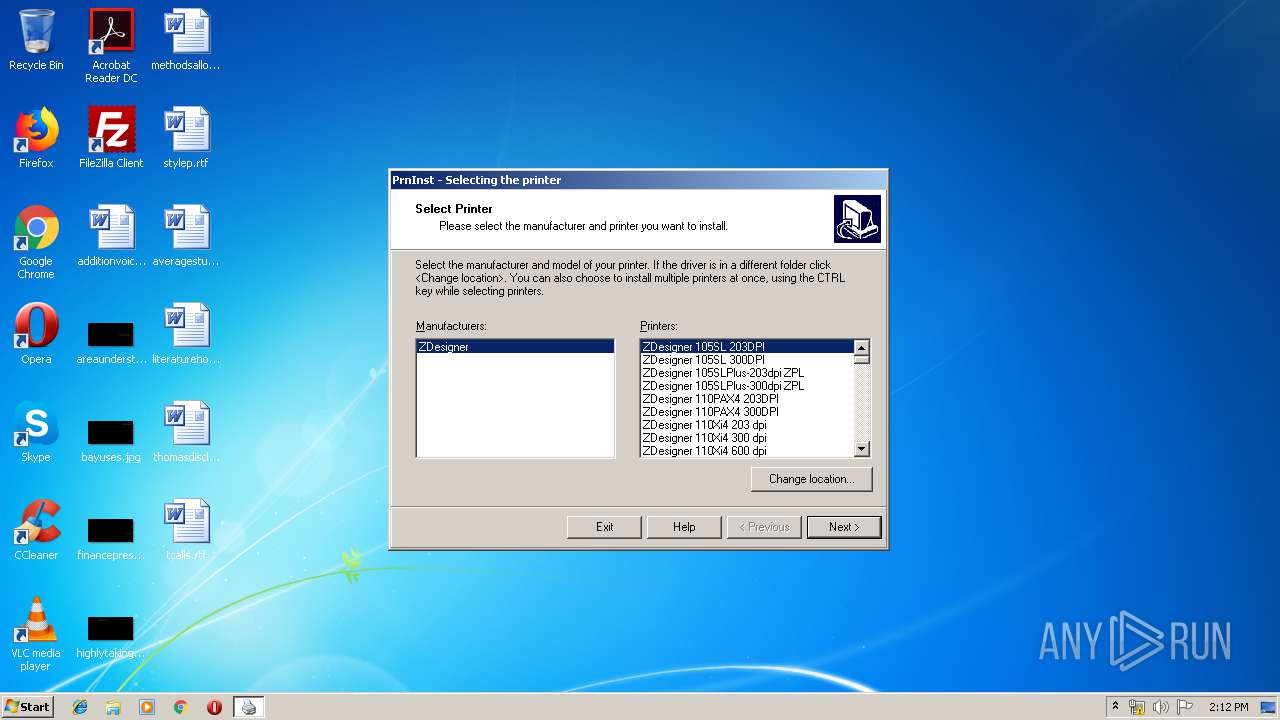Launch the Skype desktop shortcut
This screenshot has width=1280, height=720.
36,432
